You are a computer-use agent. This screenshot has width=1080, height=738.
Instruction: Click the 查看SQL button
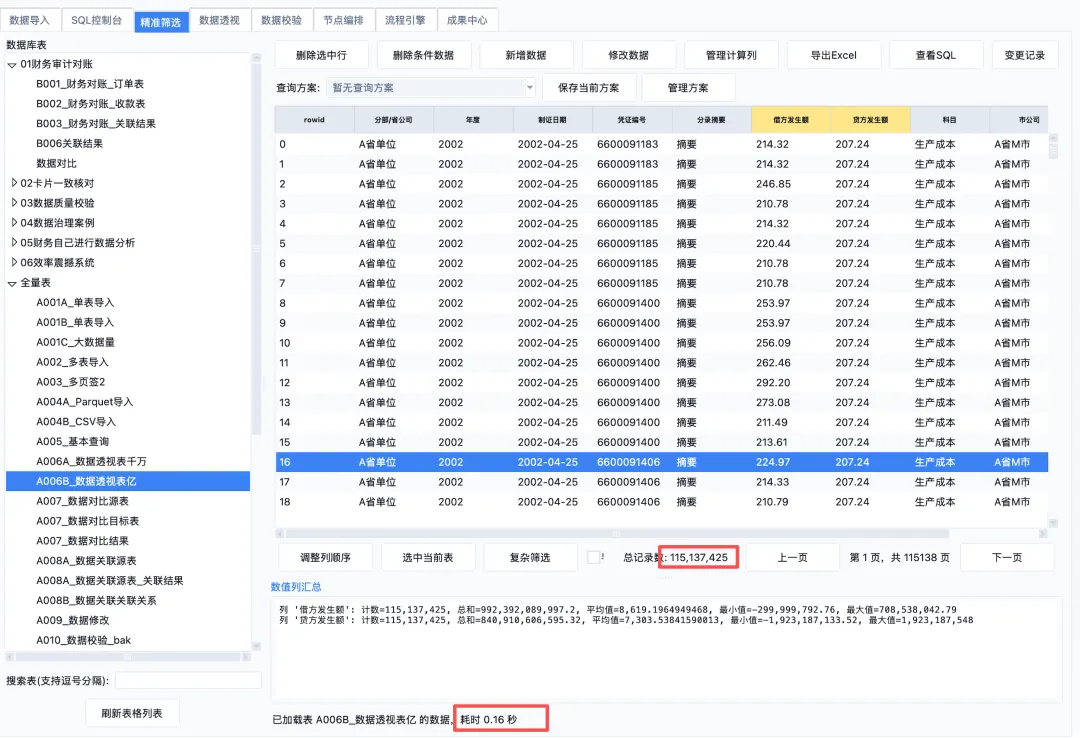point(935,55)
